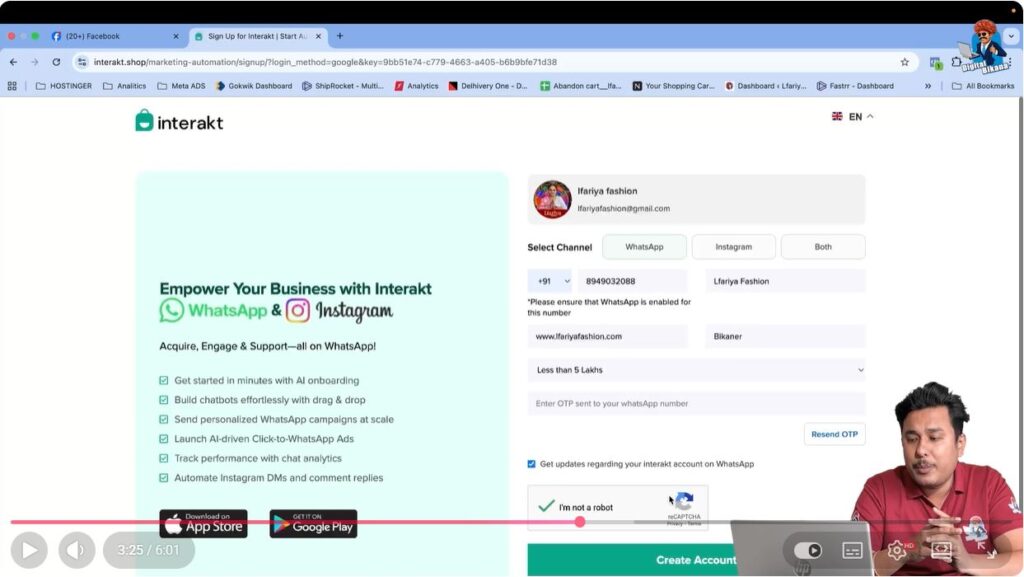Open the EN language dropdown
Image resolution: width=1024 pixels, height=577 pixels.
click(850, 116)
